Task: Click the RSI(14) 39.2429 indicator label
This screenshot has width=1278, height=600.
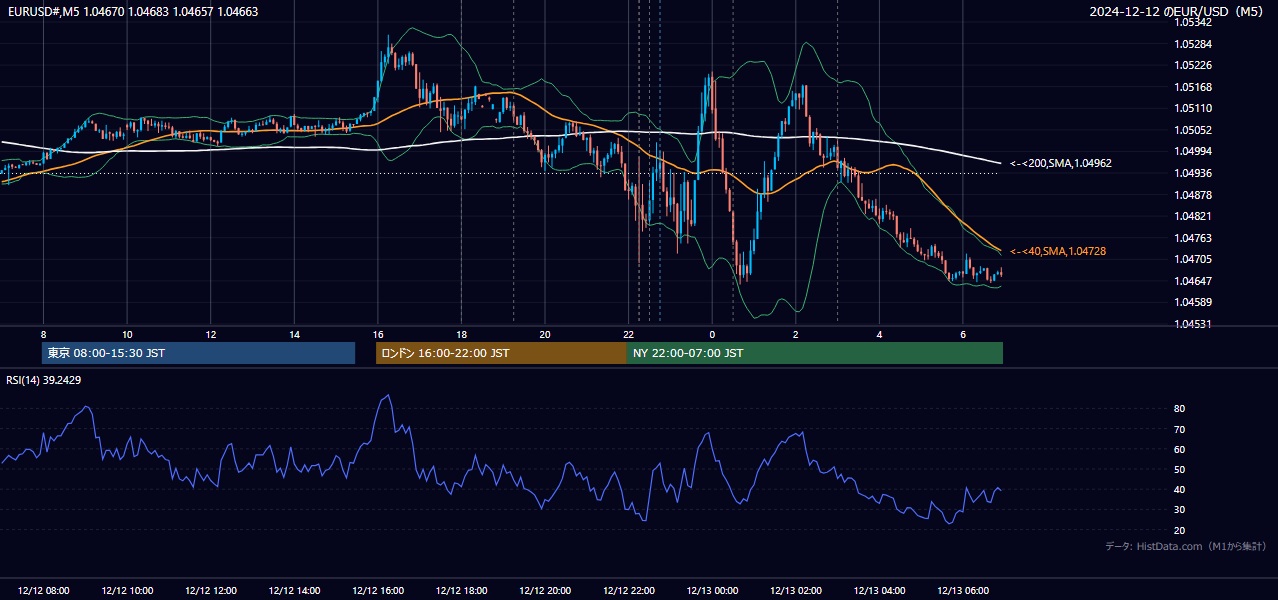Action: click(44, 380)
